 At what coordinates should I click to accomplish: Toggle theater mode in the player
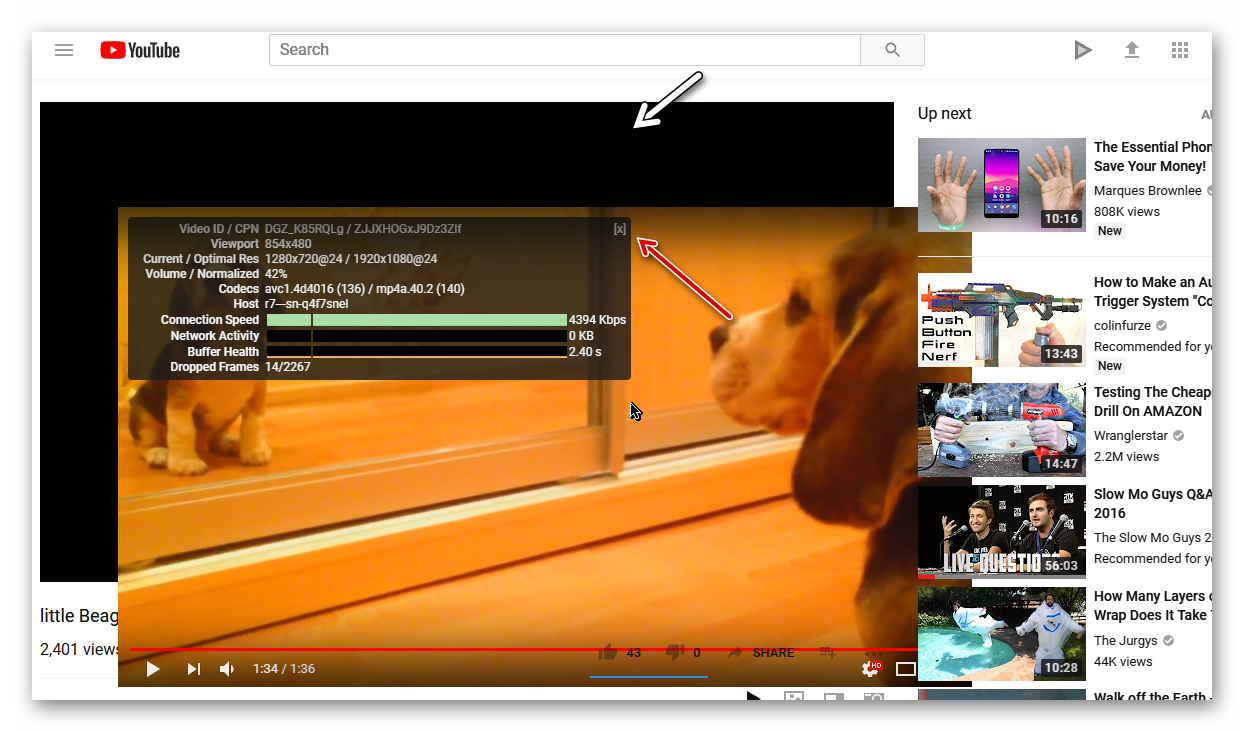coord(906,669)
